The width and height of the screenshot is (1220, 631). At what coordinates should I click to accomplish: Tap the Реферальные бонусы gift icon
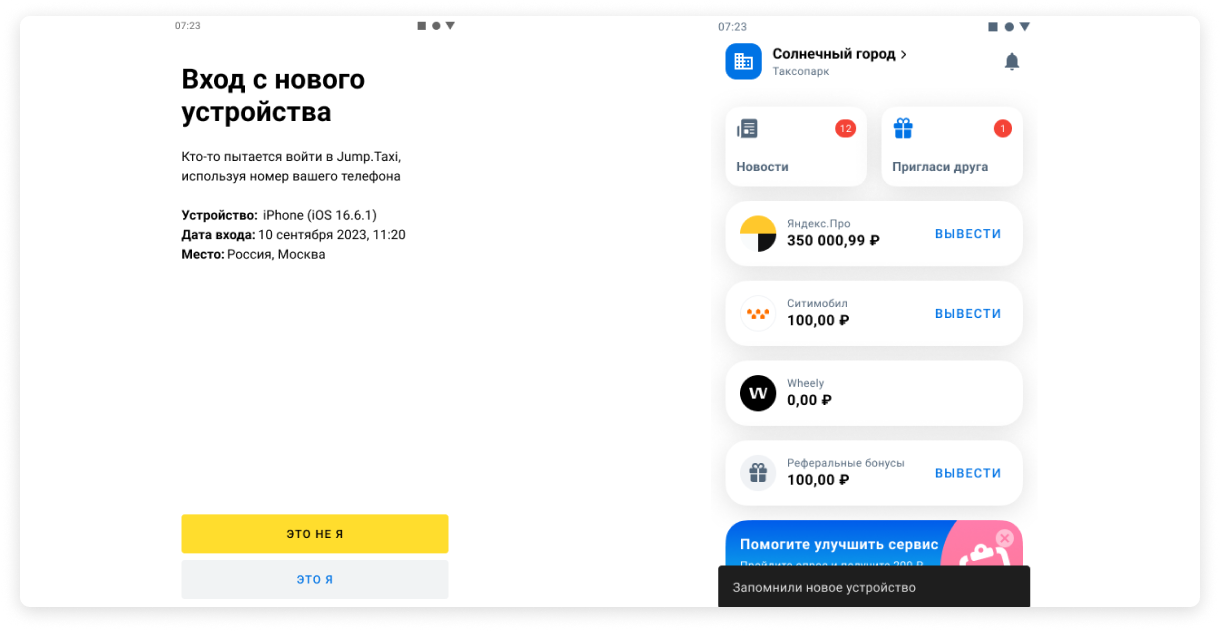tap(758, 473)
